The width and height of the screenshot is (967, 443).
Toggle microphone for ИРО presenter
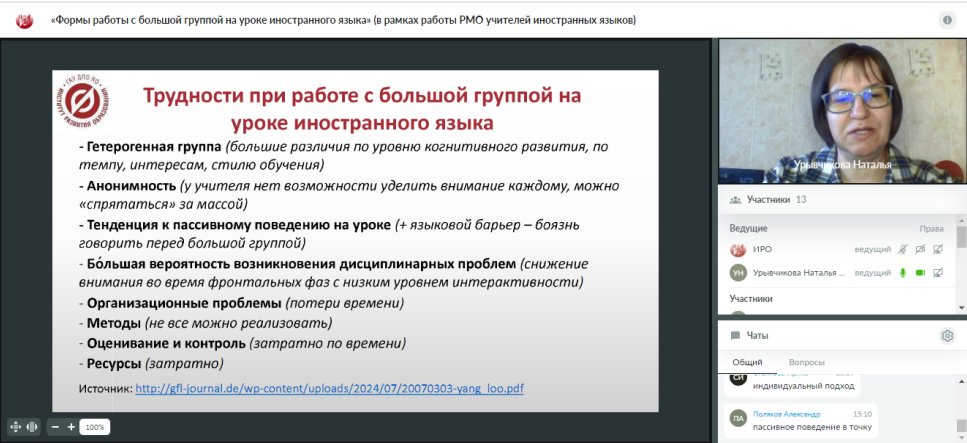point(903,249)
